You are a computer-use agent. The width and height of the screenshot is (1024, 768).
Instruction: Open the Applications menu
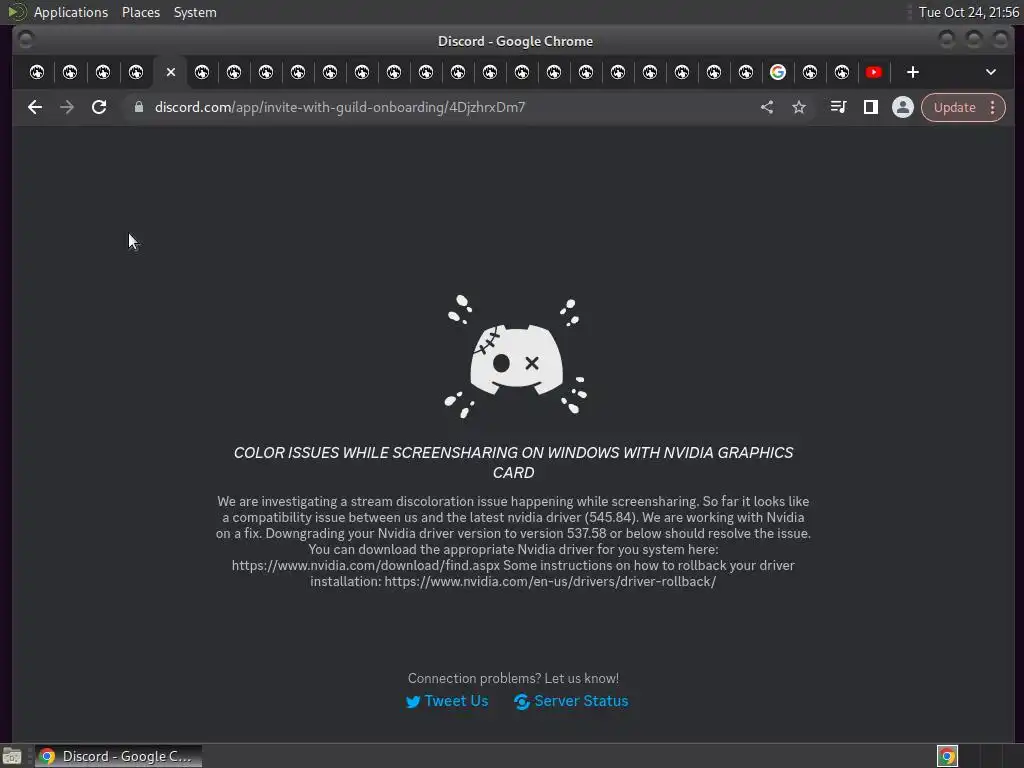pos(71,12)
